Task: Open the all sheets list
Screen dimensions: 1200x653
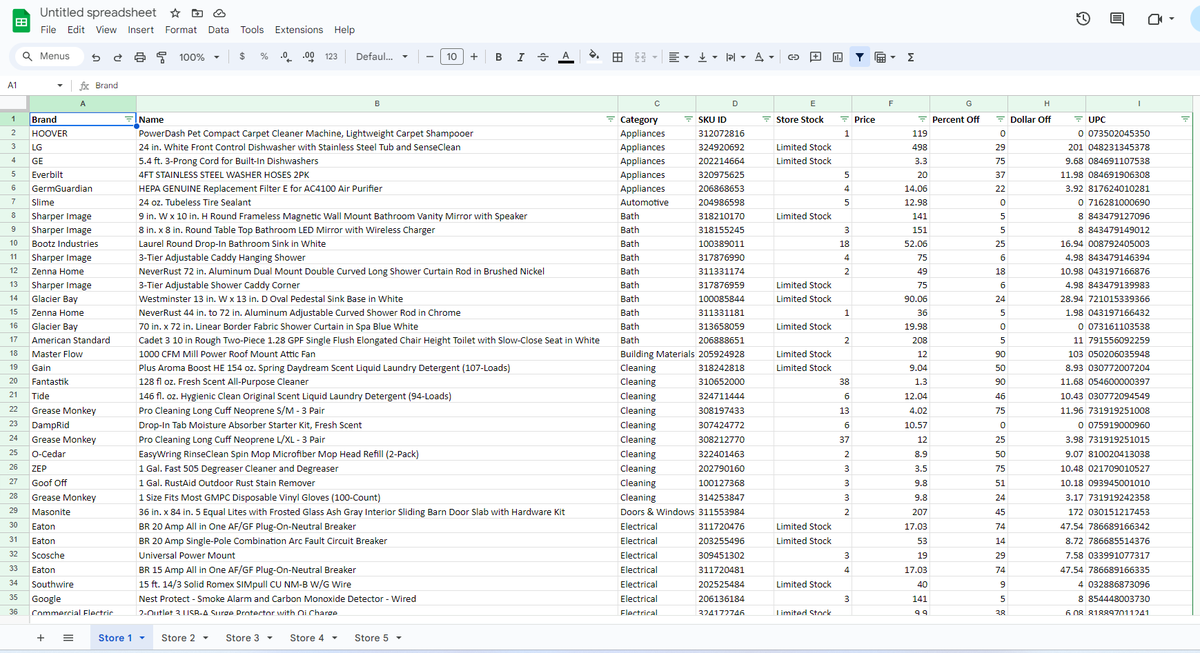Action: 69,638
